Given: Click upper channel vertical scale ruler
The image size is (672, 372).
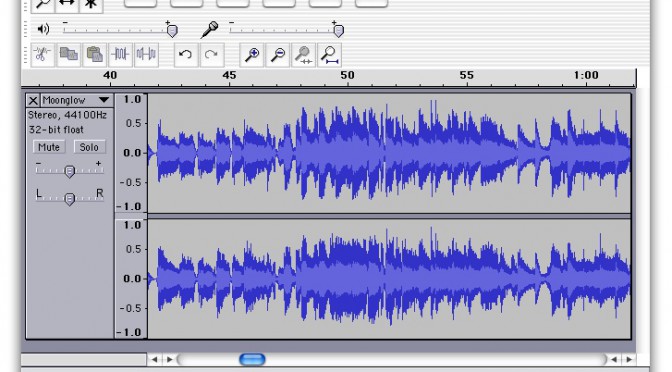Looking at the screenshot, I should 131,153.
